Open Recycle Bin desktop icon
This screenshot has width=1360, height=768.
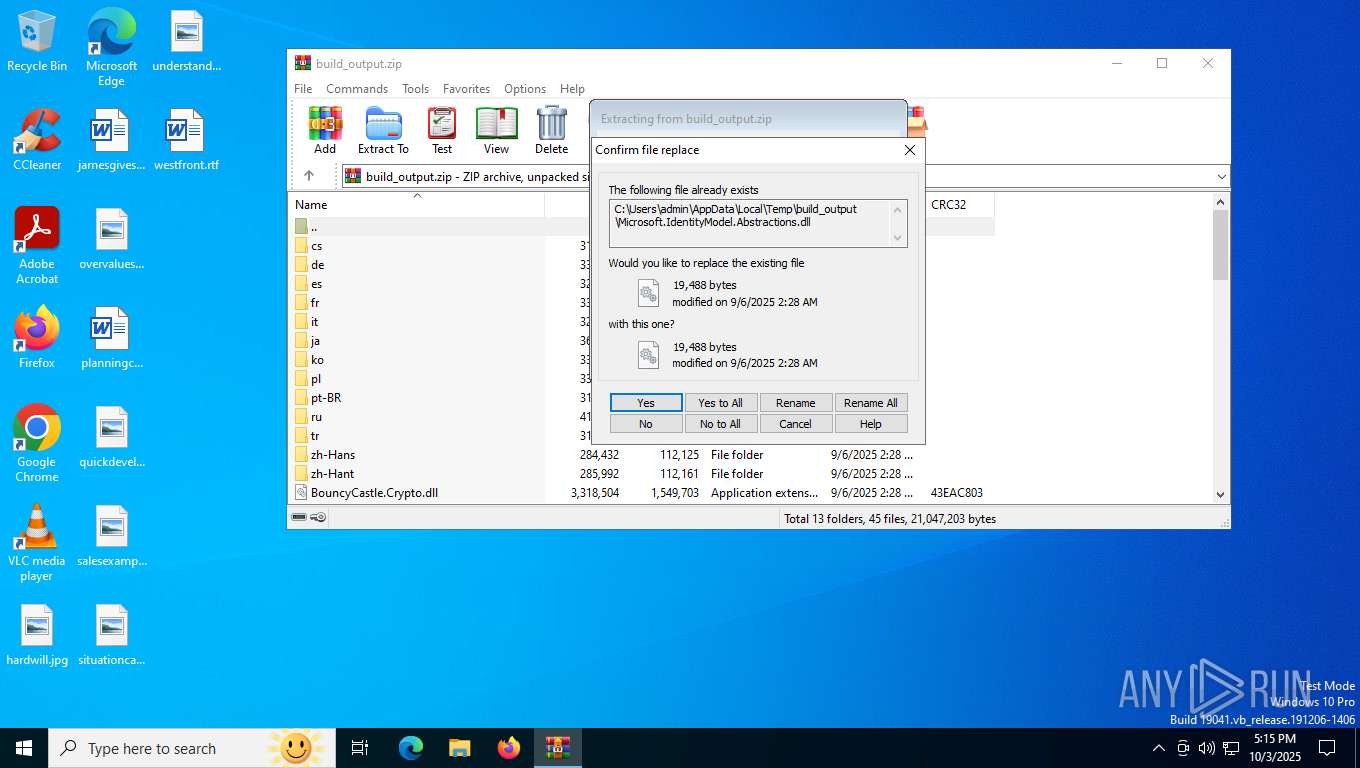point(37,43)
